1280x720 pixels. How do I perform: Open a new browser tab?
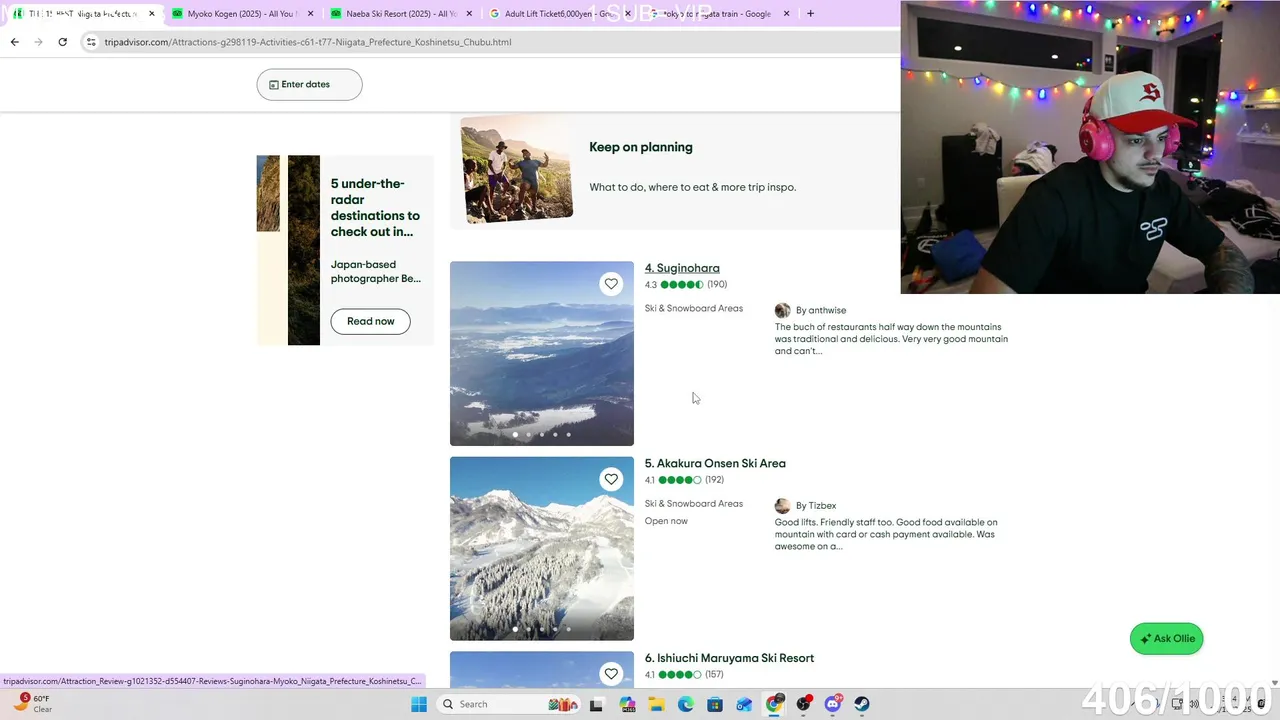[x=810, y=14]
